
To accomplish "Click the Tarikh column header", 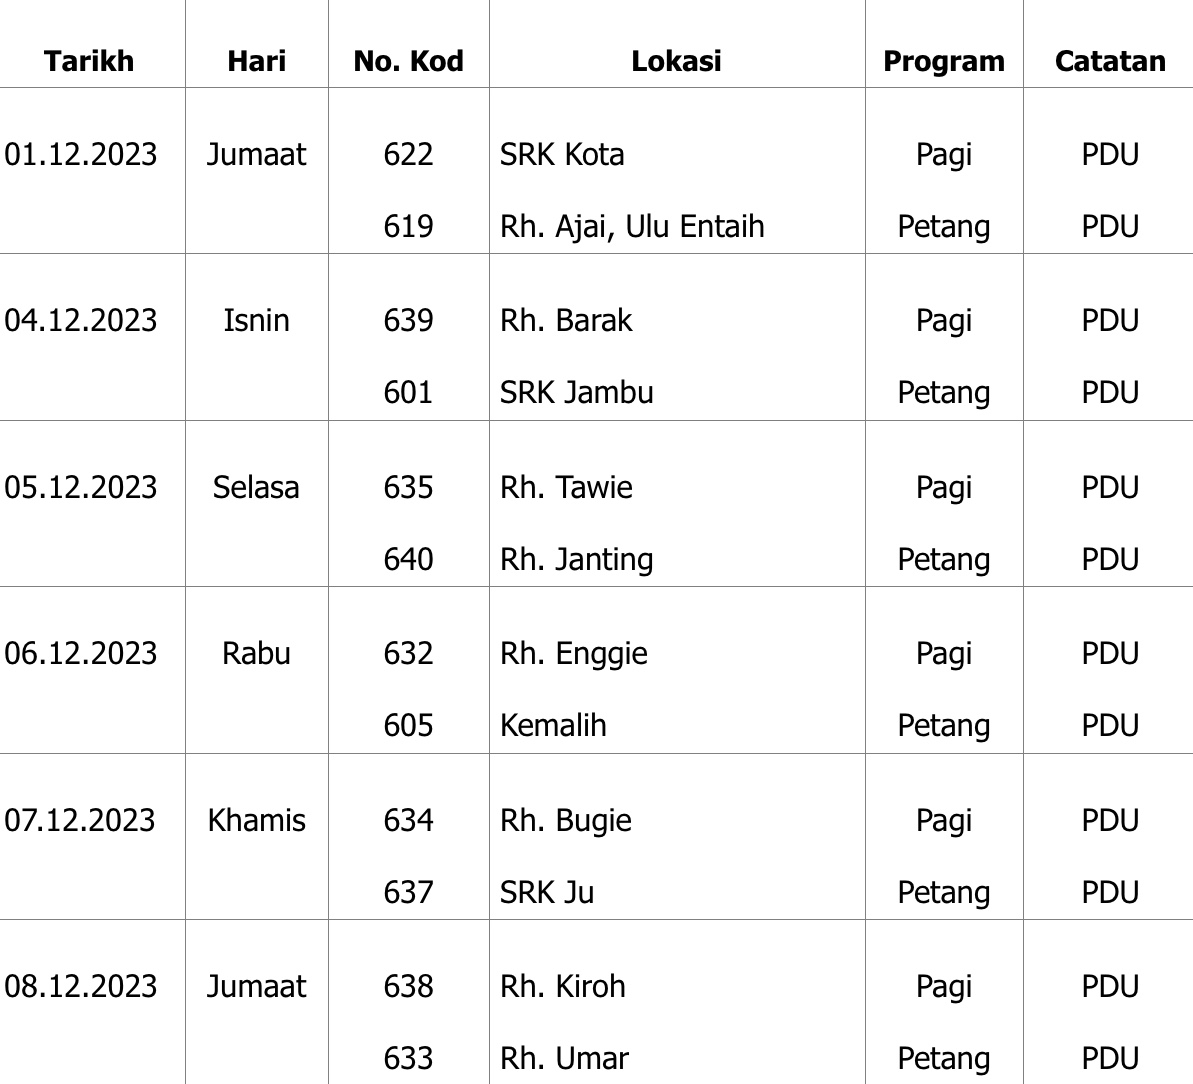I will coord(89,61).
